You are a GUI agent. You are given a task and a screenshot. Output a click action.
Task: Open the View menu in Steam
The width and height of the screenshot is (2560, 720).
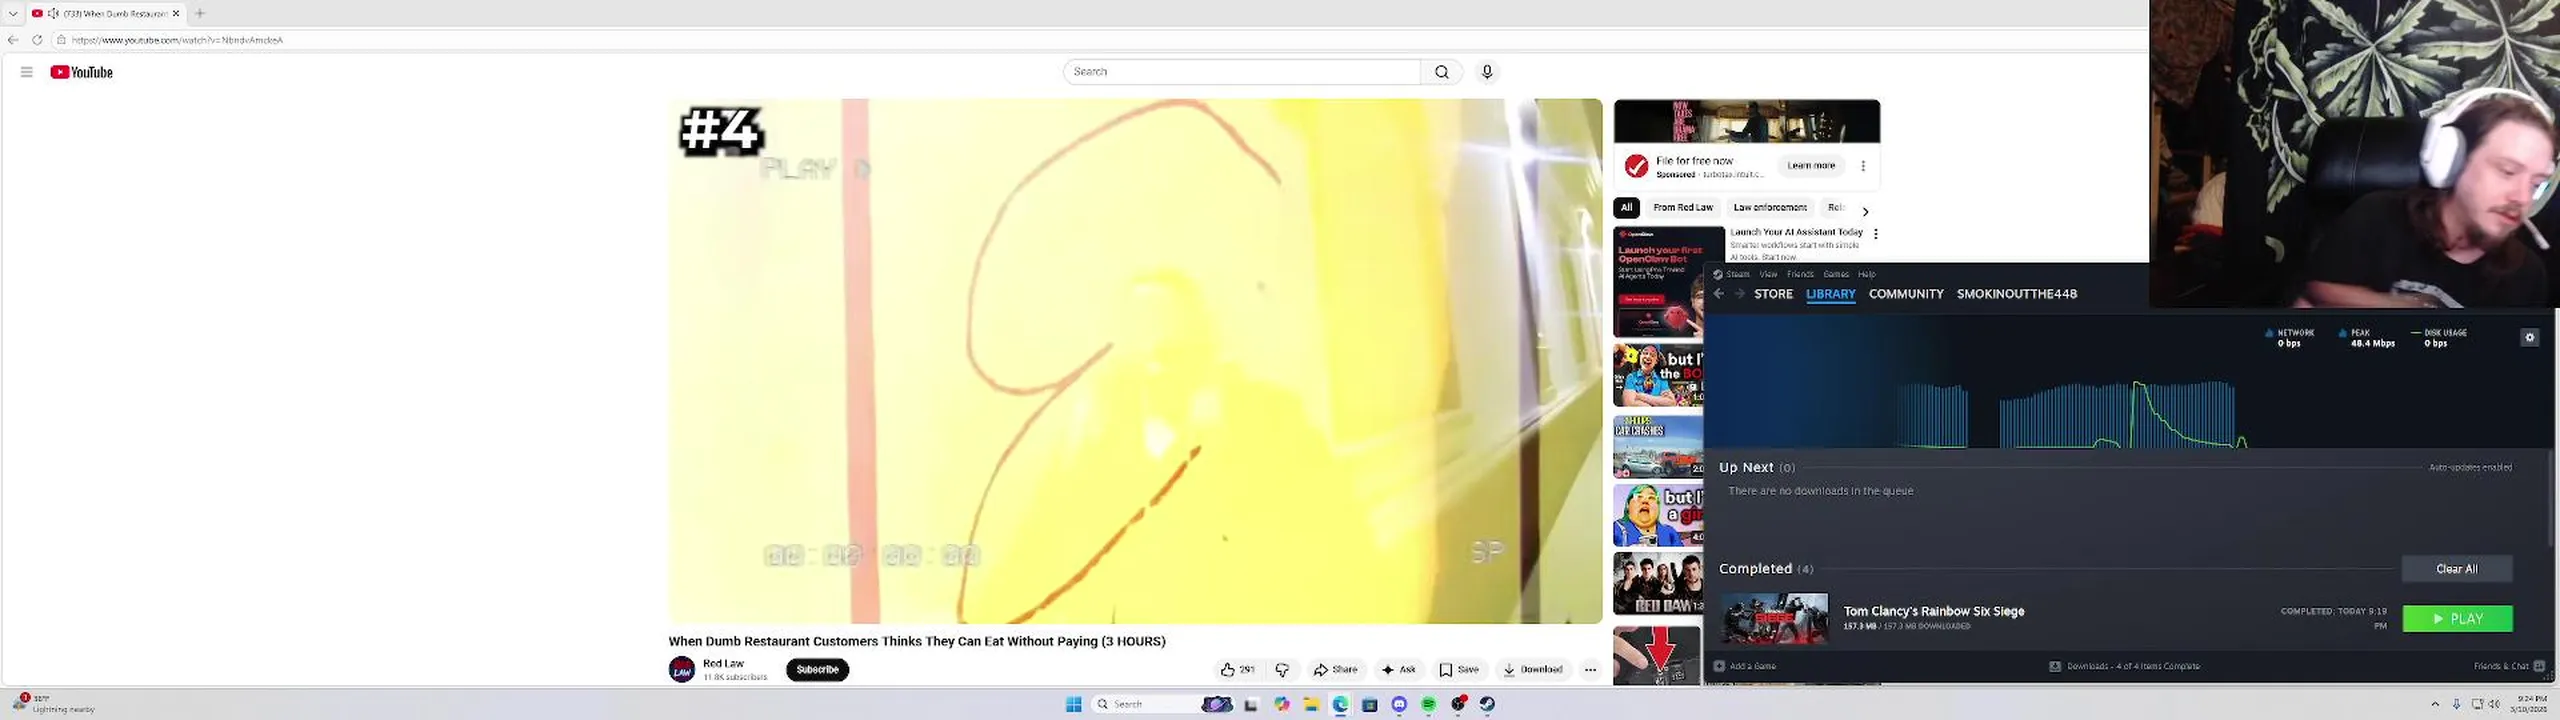point(1768,274)
